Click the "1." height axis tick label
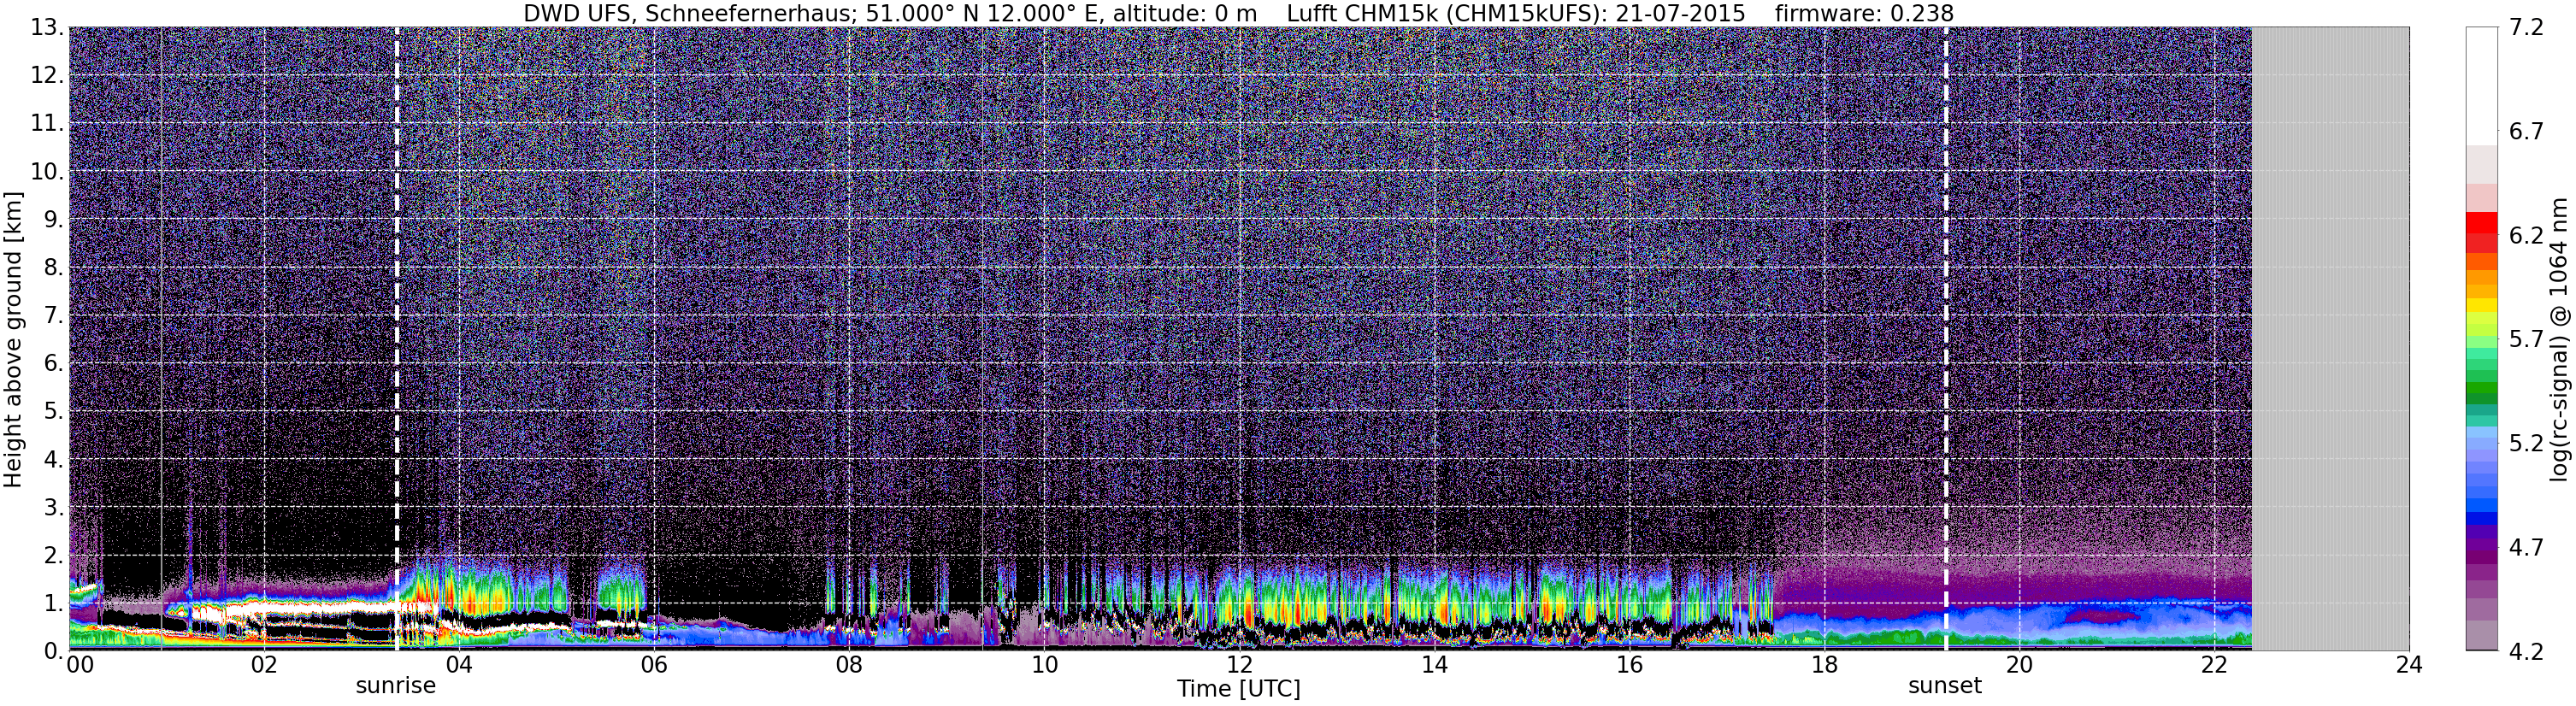Screen dimensions: 2576x706 pos(54,603)
